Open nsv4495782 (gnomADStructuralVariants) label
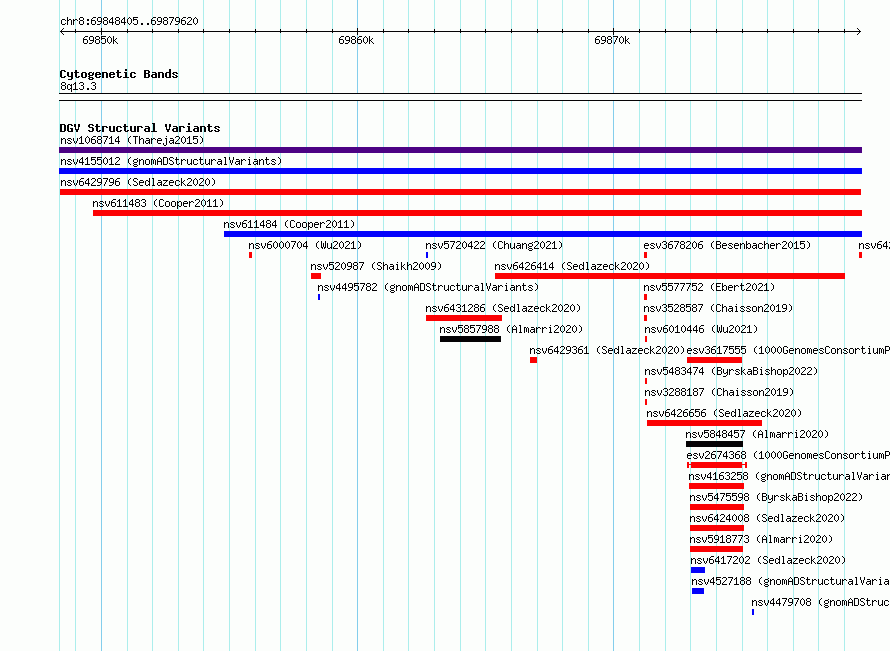The width and height of the screenshot is (890, 651). (x=428, y=287)
